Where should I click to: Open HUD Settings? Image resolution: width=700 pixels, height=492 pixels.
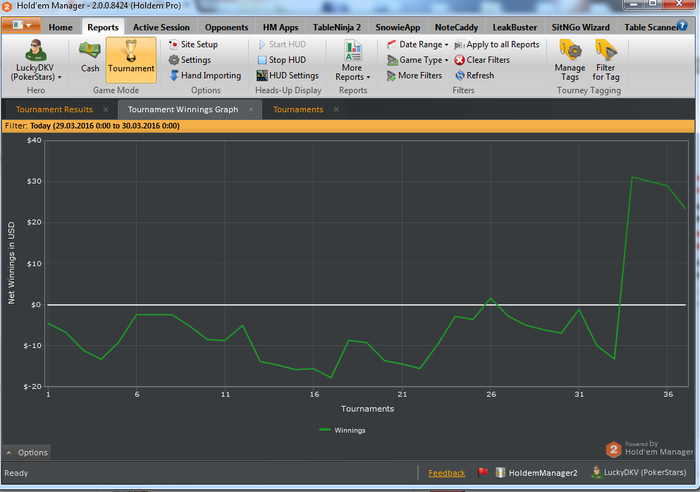[288, 75]
